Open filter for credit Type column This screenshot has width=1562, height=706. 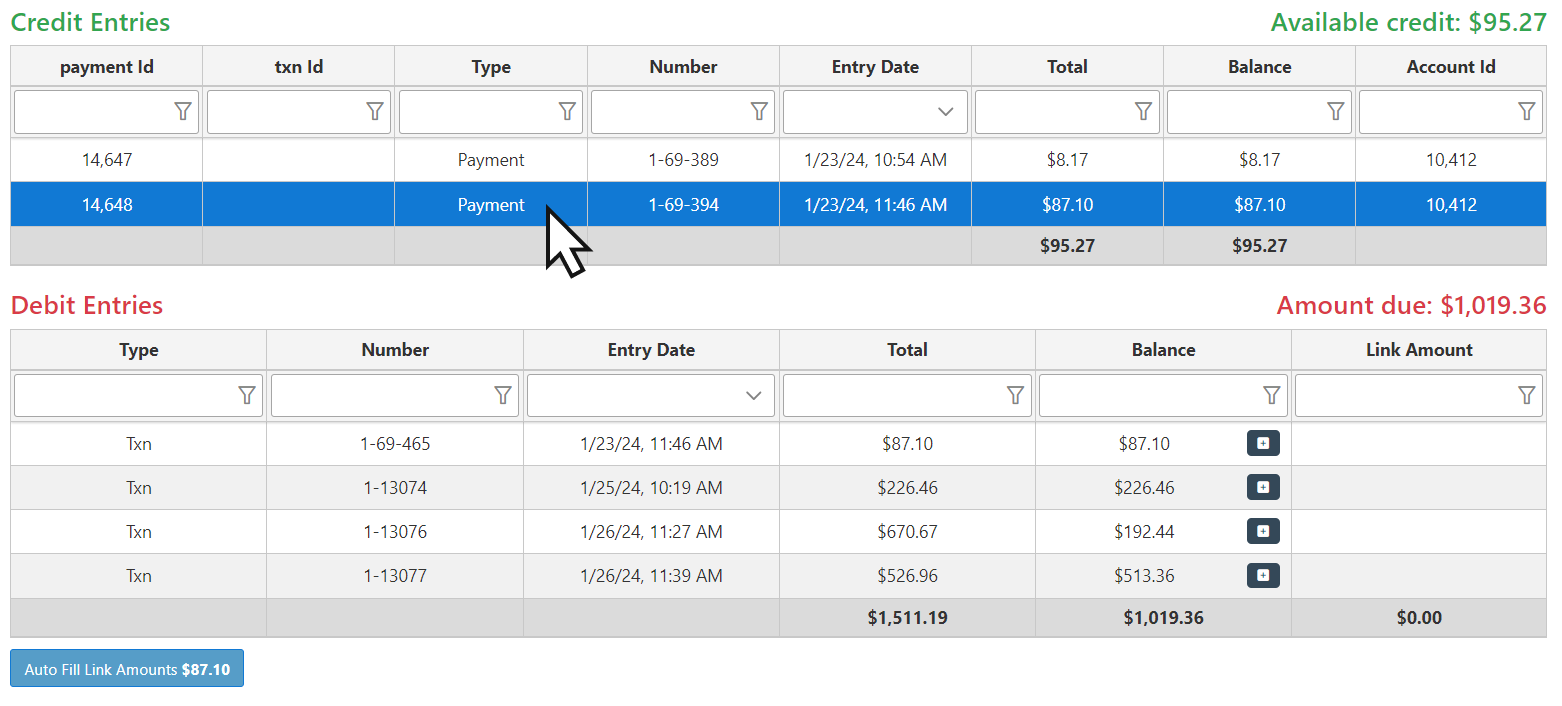coord(567,112)
